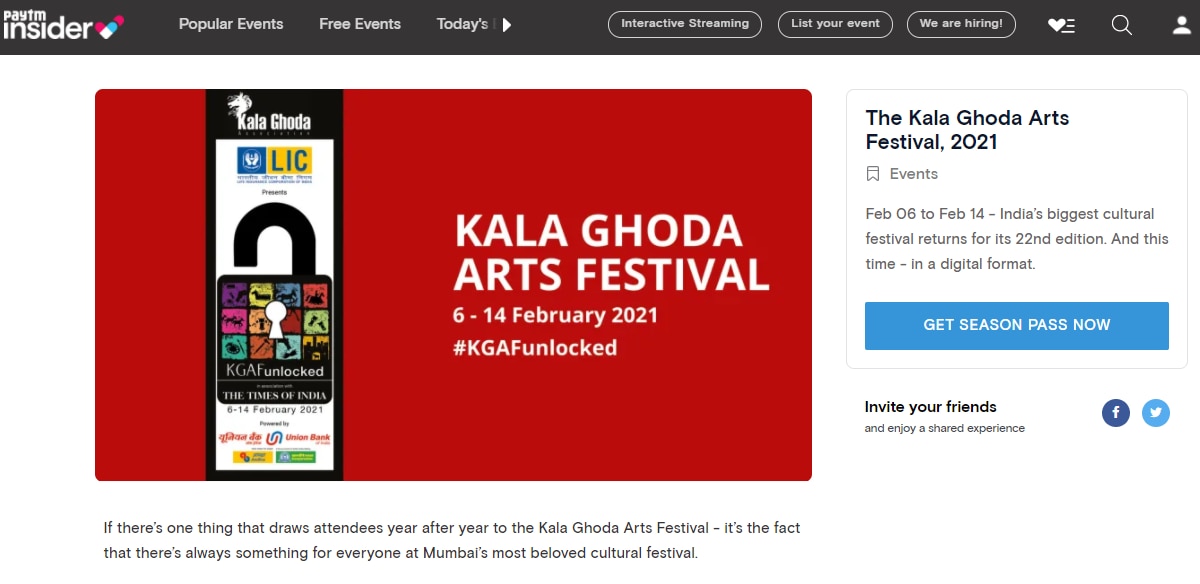This screenshot has height=584, width=1200.
Task: Open the user profile icon
Action: coord(1182,25)
